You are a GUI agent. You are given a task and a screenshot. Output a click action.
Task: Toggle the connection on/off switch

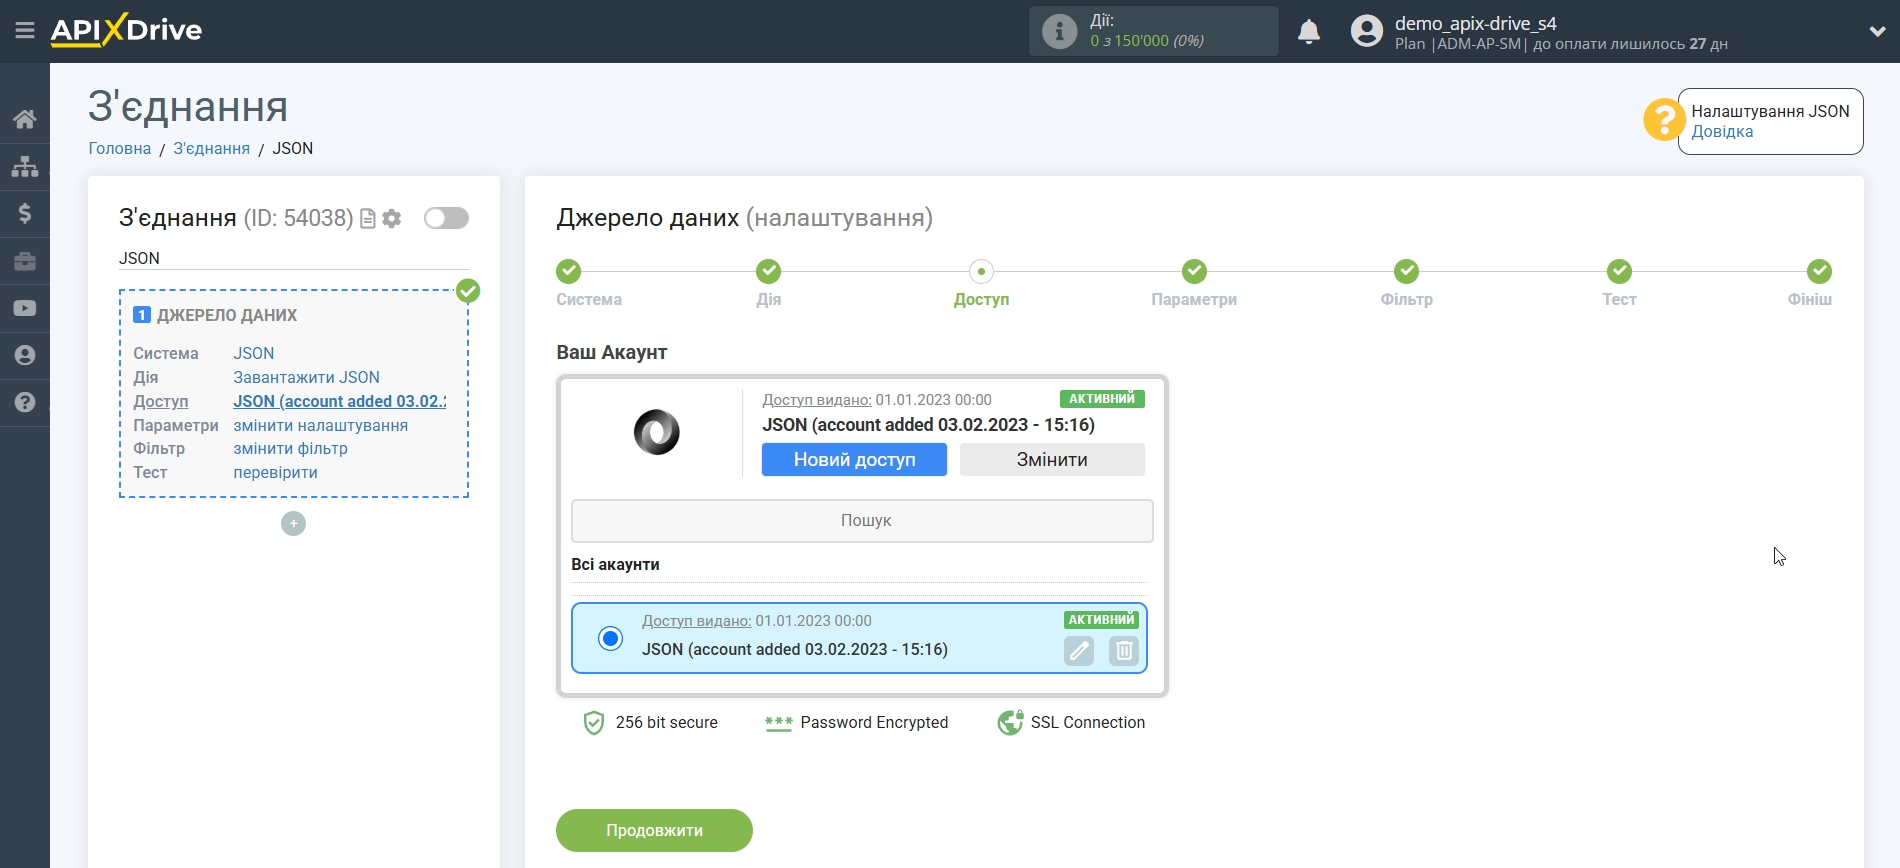coord(446,218)
